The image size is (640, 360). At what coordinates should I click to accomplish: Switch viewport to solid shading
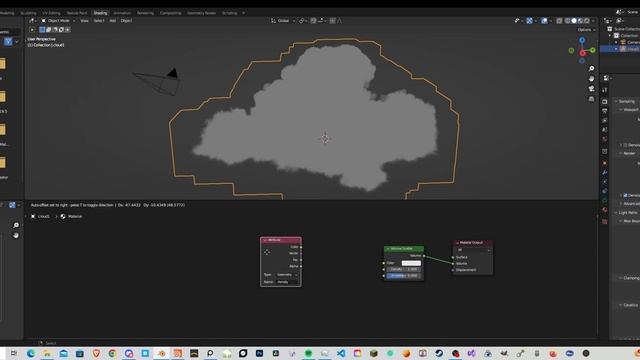574,20
